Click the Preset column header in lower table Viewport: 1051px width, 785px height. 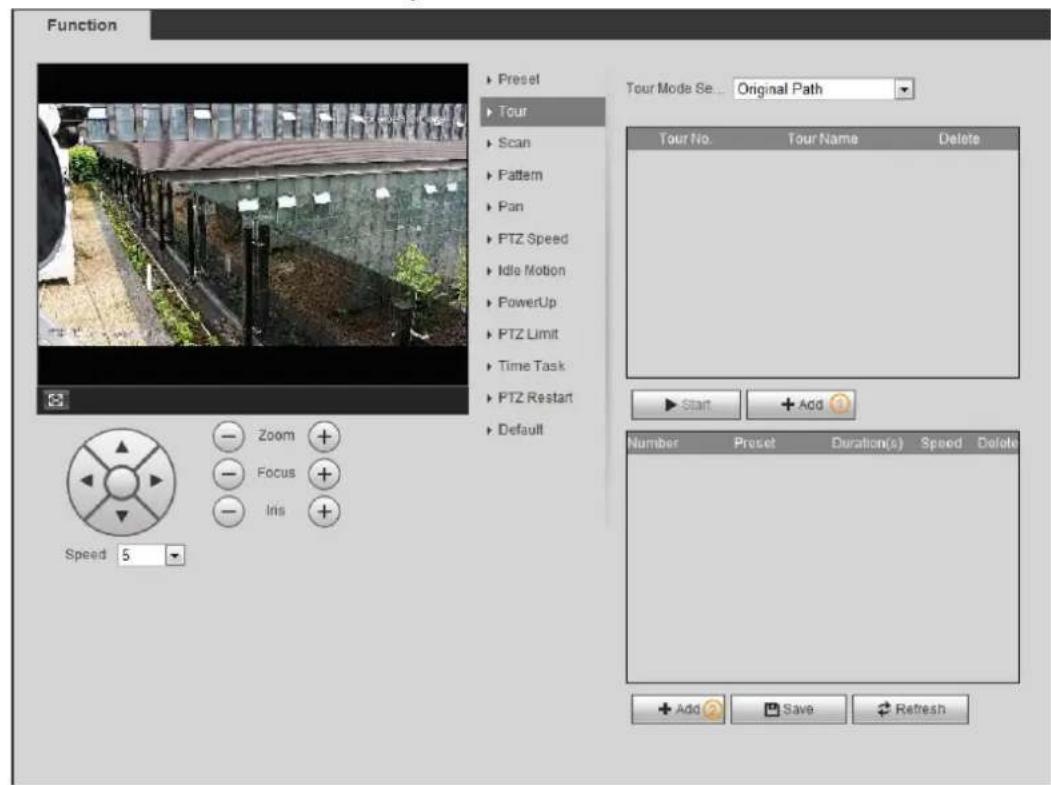(x=754, y=443)
